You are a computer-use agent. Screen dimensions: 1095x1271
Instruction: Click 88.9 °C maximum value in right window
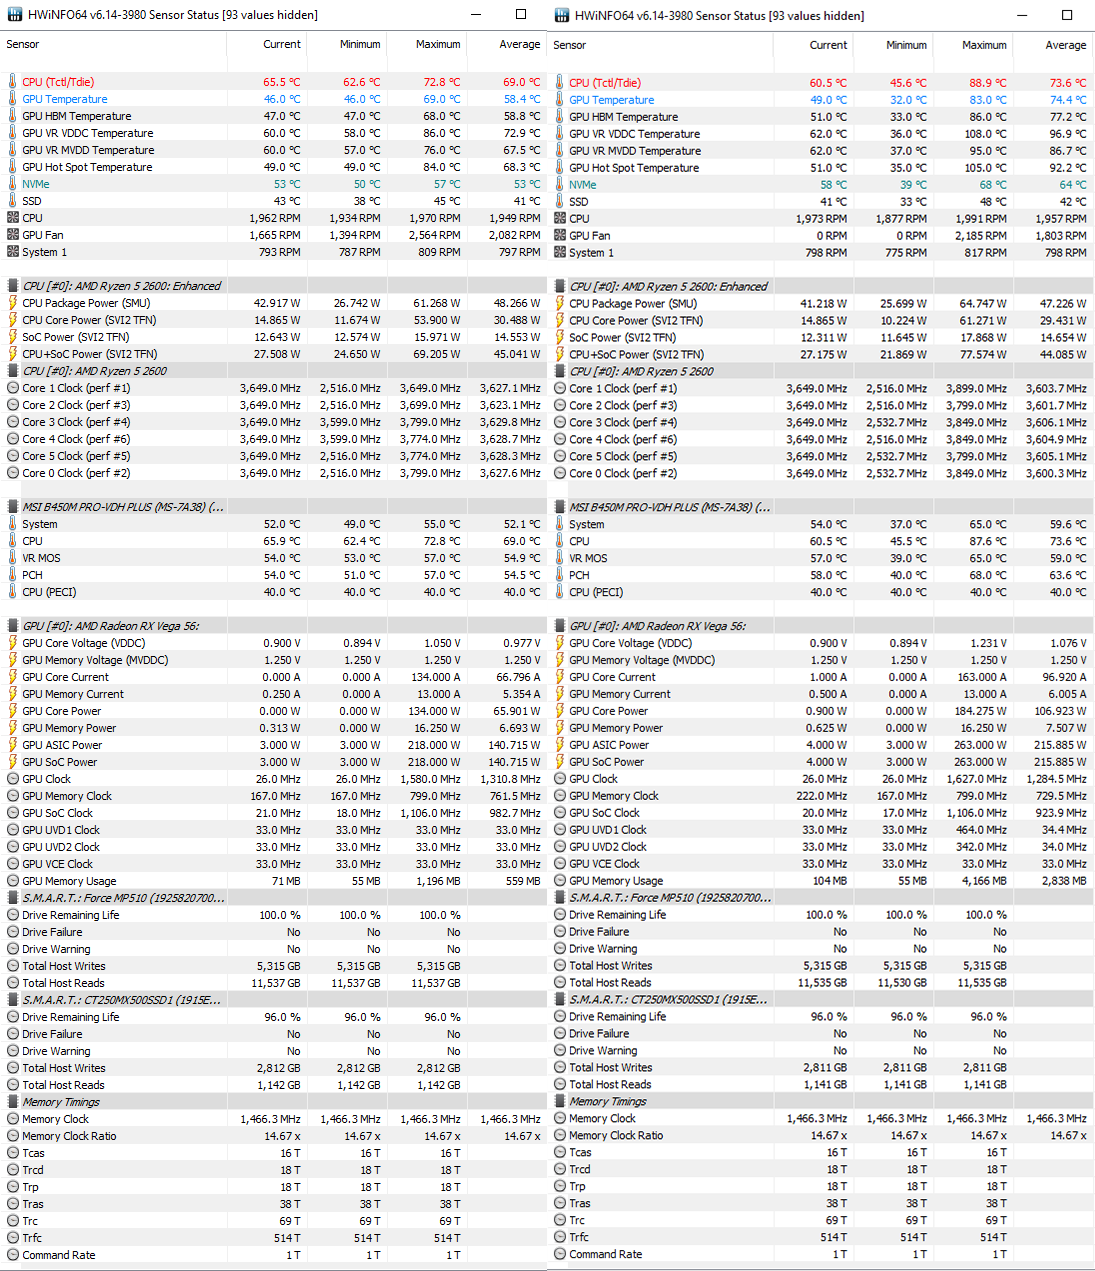[x=987, y=83]
